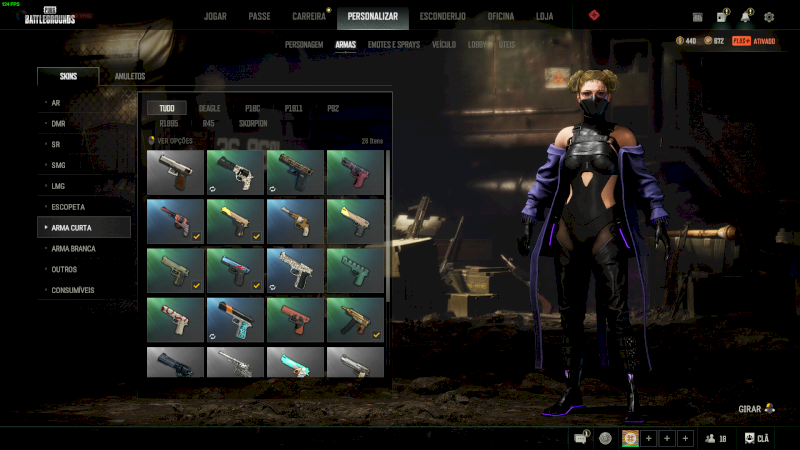Filter skins by SKORPION
The width and height of the screenshot is (800, 450).
pyautogui.click(x=253, y=123)
